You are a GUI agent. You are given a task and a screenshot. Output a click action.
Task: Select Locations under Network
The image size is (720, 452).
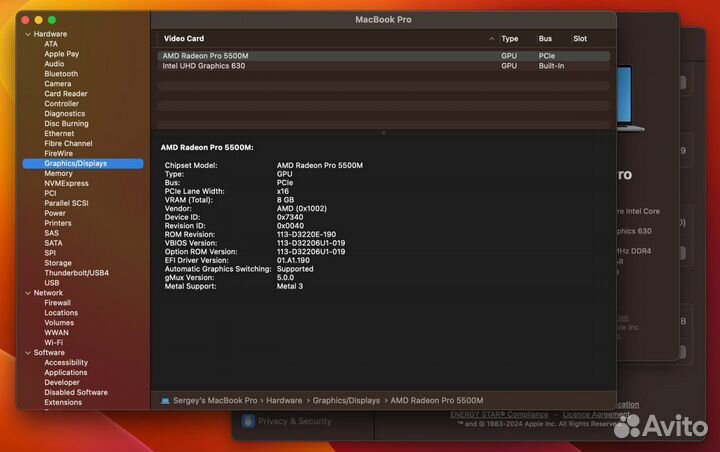click(61, 313)
